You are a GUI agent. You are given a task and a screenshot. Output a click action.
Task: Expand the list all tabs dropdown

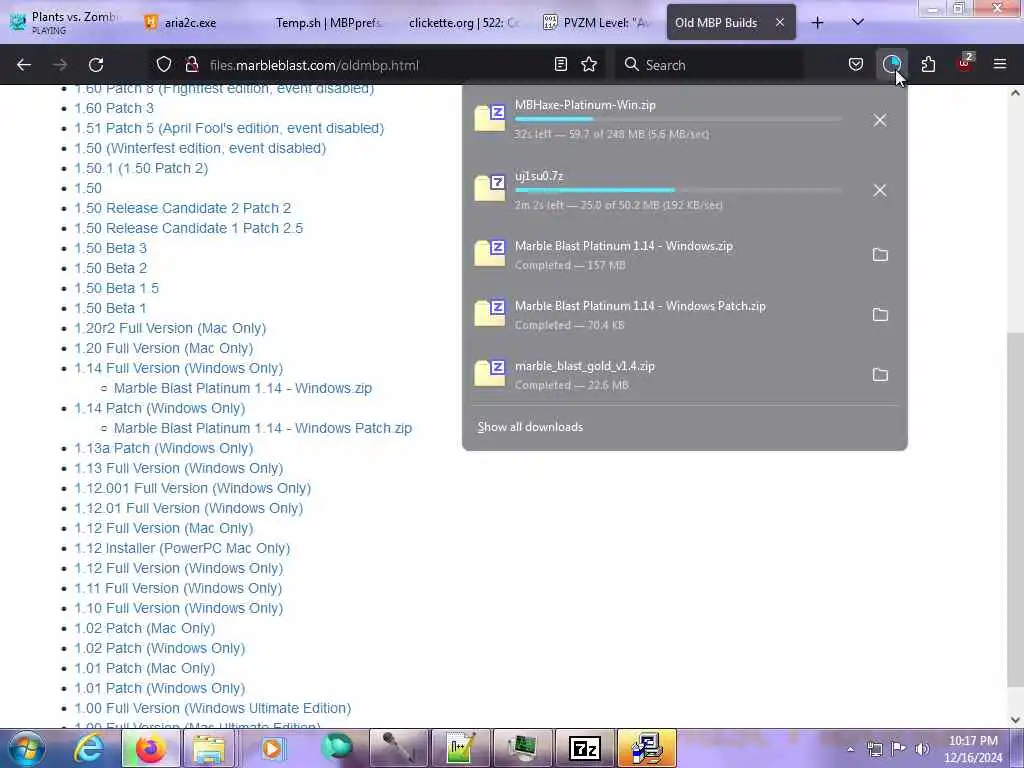tap(857, 22)
